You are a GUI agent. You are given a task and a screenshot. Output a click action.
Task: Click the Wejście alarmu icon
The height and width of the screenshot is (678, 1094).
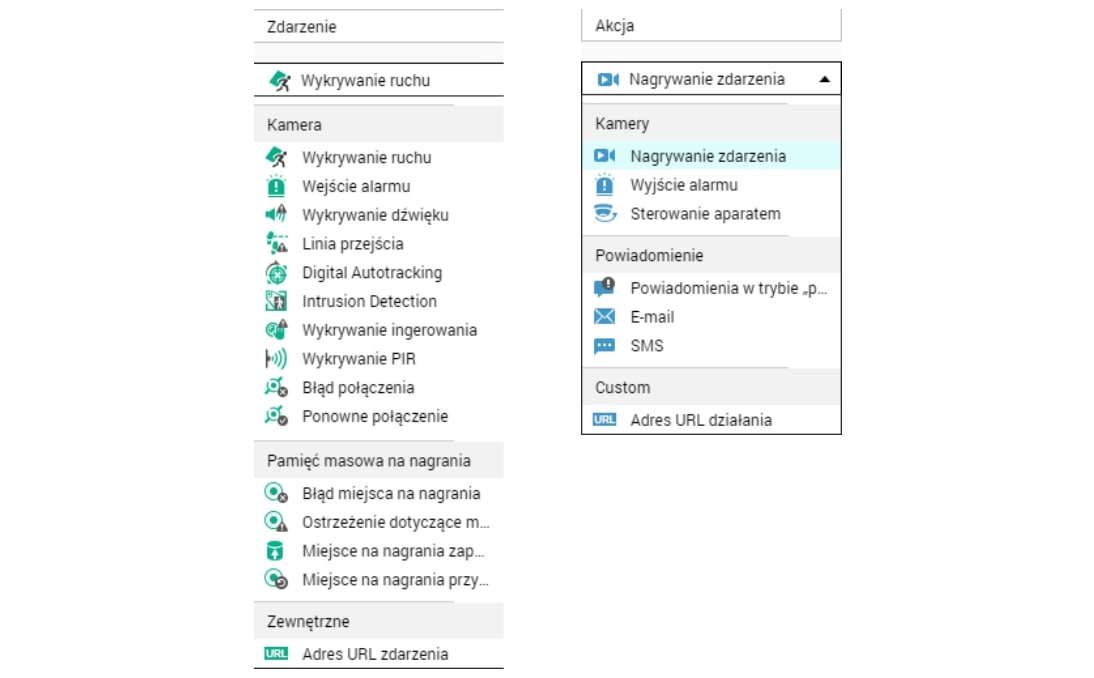276,186
